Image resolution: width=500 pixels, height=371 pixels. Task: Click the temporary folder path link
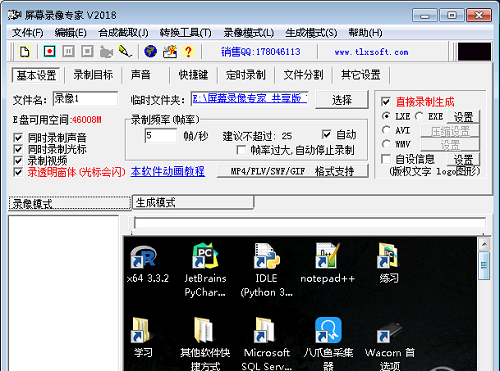point(250,98)
